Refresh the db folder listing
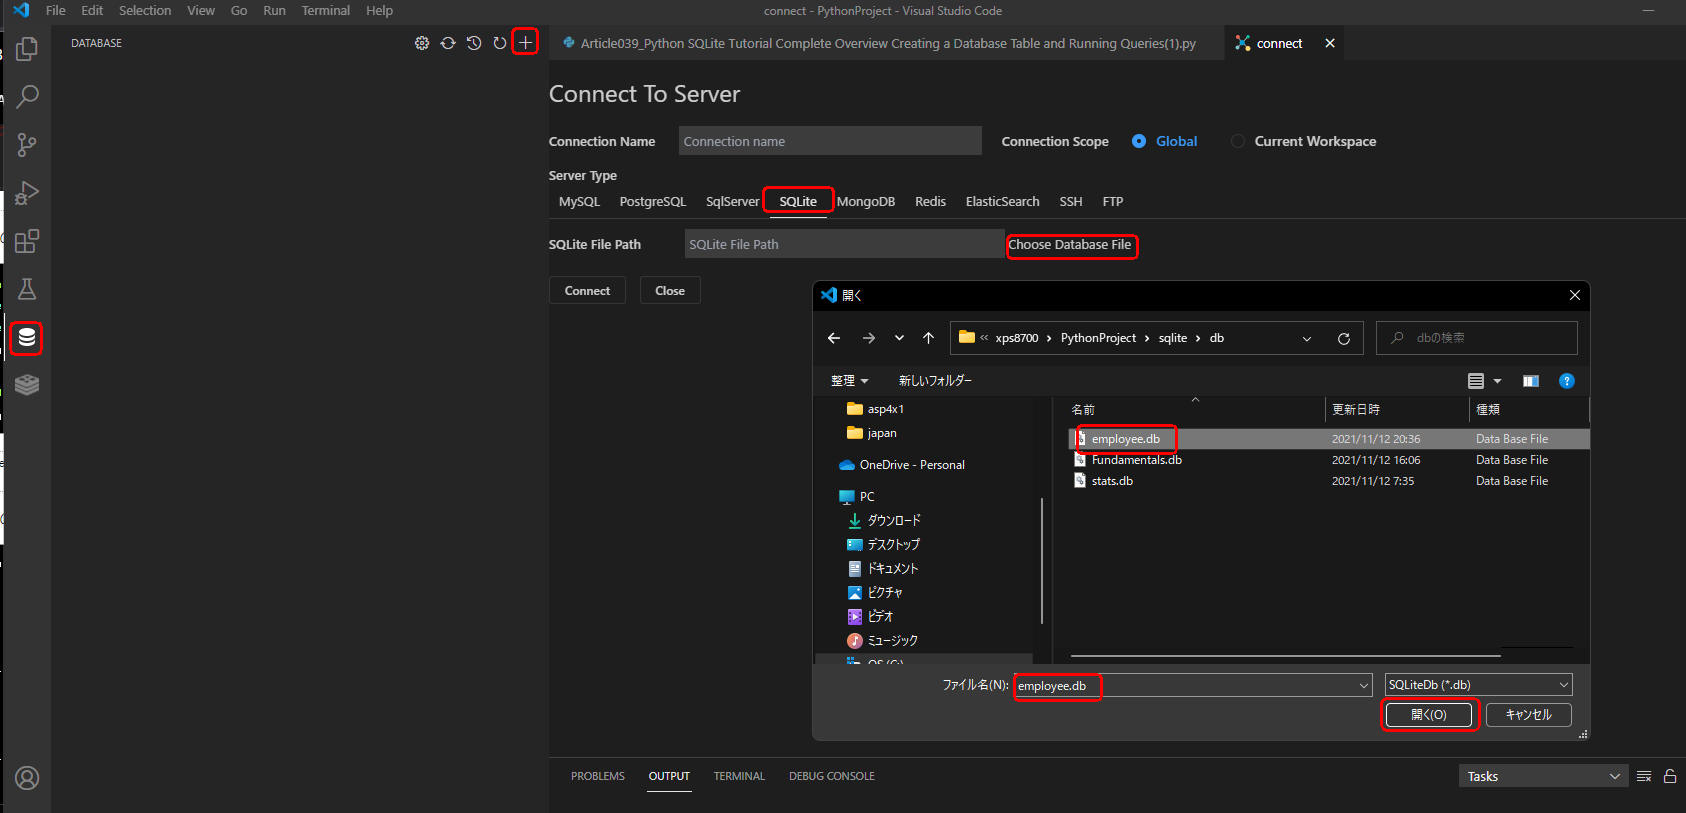This screenshot has height=813, width=1686. (1344, 338)
